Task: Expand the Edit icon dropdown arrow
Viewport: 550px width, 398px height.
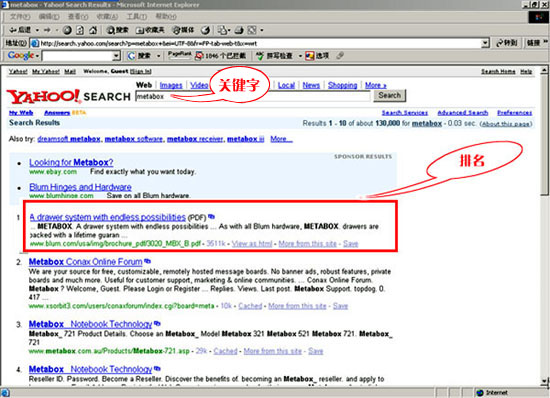Action: 262,30
